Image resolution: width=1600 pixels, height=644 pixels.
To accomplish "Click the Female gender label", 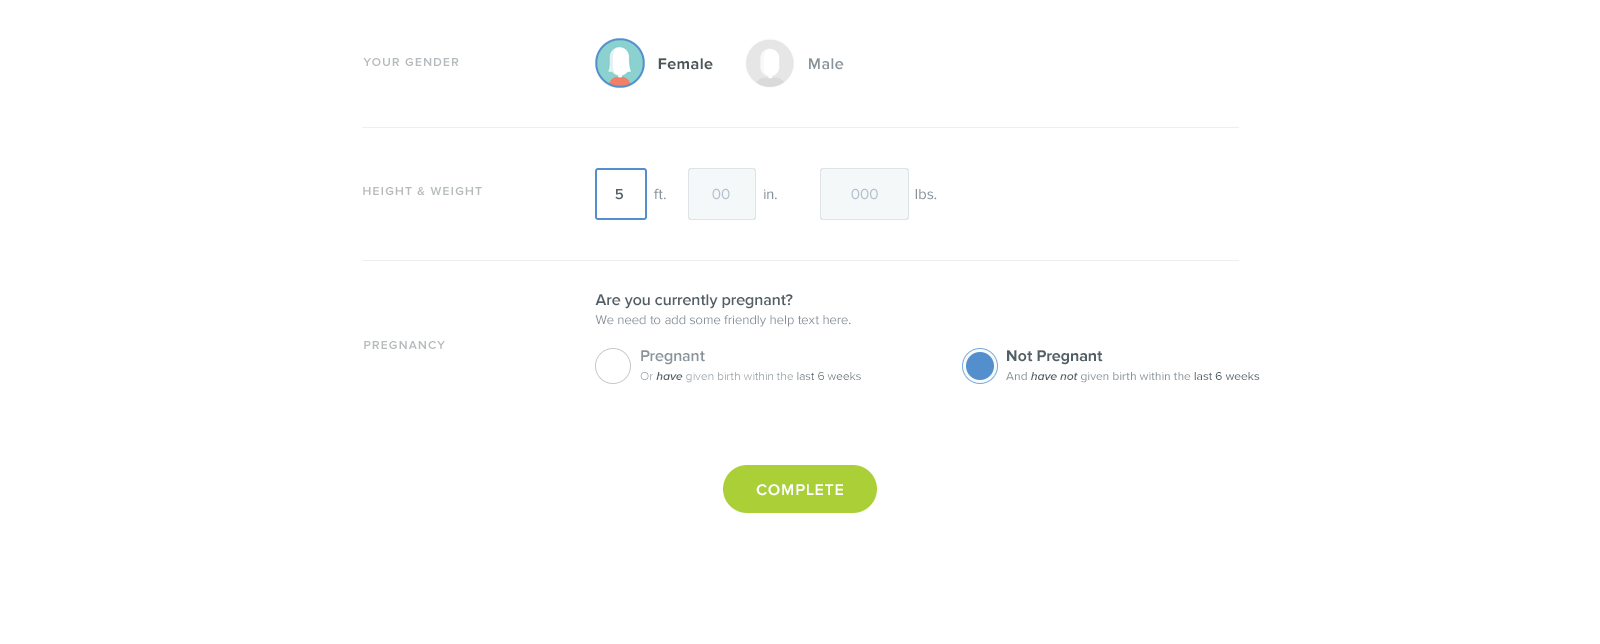I will point(685,64).
